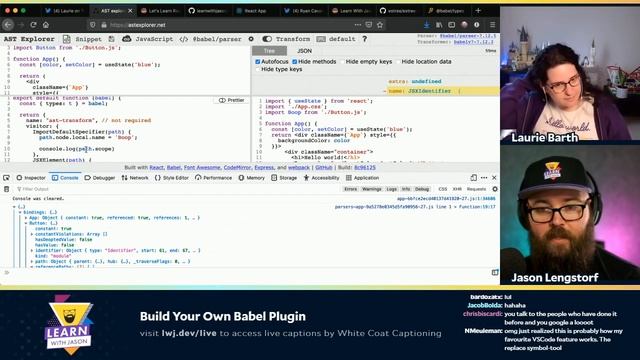Collapse the Button entry in console
This screenshot has width=640, height=360.
coord(26,223)
